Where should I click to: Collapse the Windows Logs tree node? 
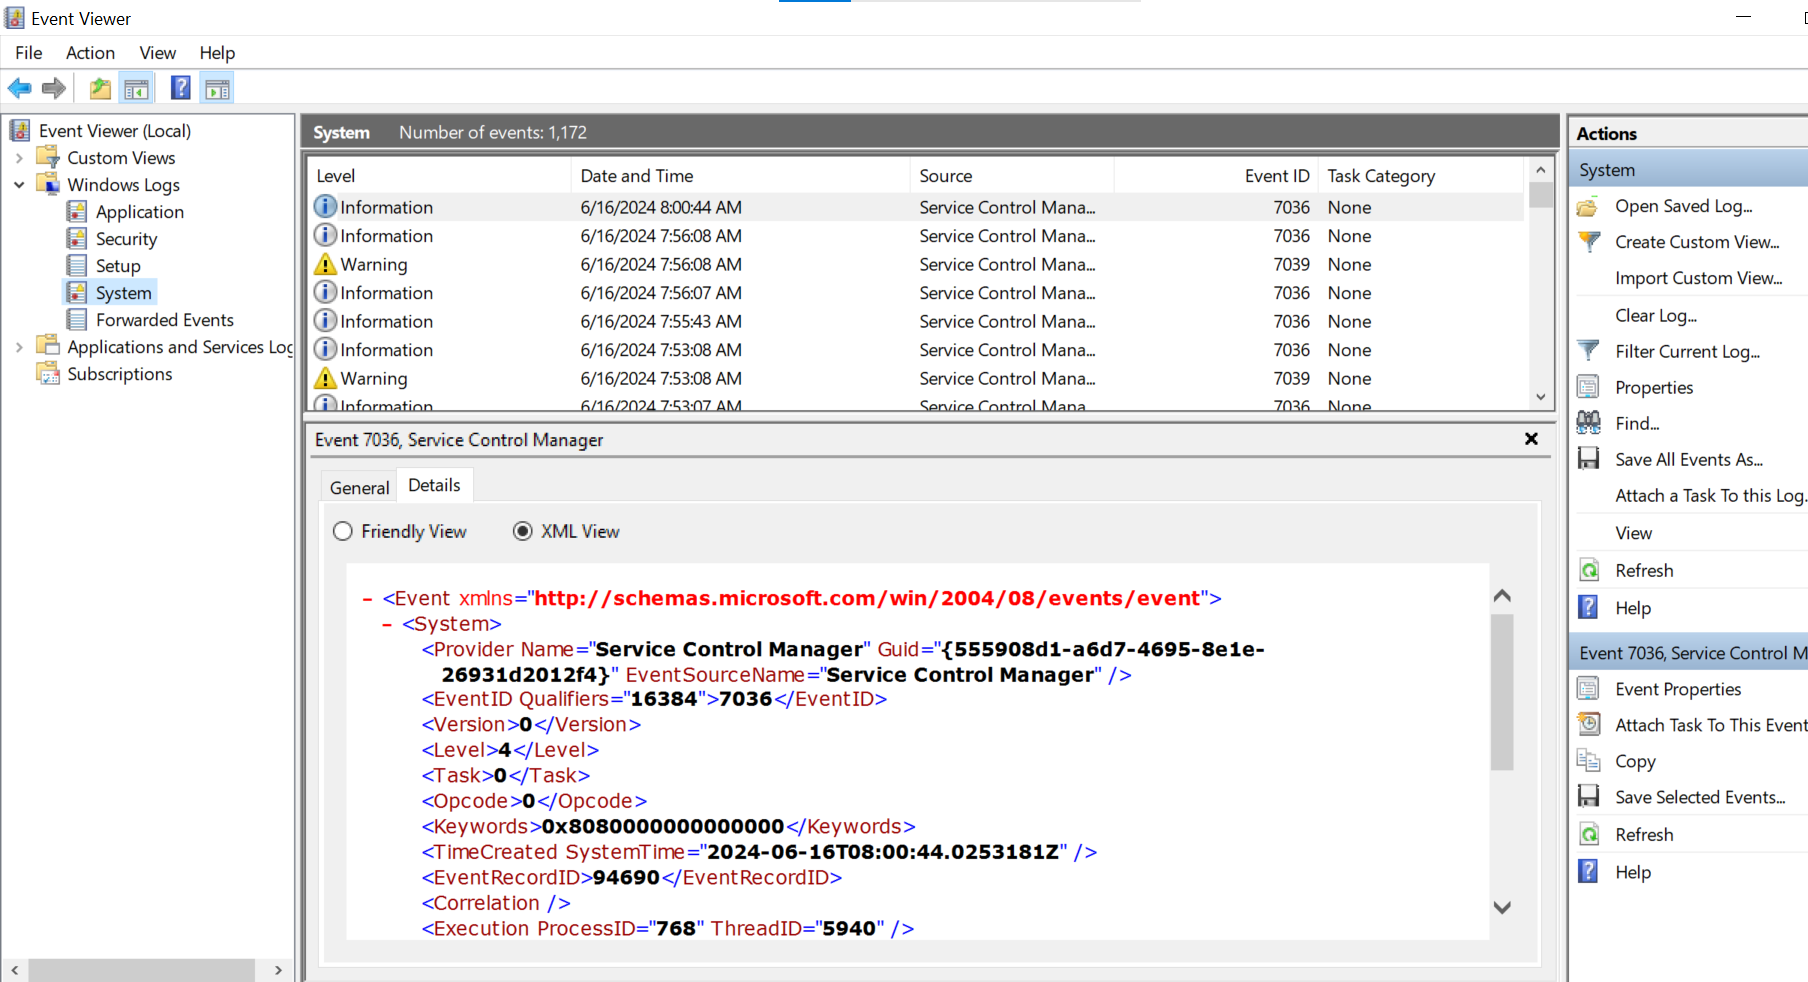pyautogui.click(x=18, y=184)
